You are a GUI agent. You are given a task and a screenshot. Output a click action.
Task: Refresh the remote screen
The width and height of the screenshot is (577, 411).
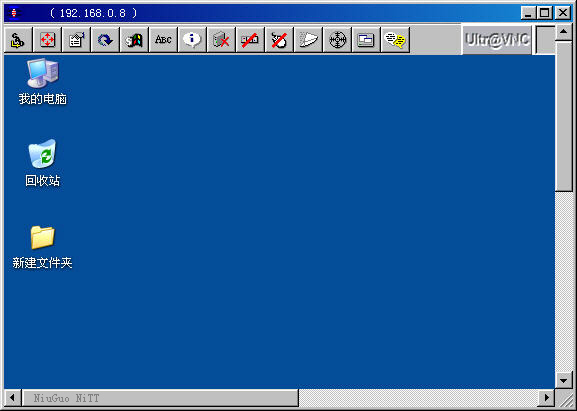click(x=105, y=39)
